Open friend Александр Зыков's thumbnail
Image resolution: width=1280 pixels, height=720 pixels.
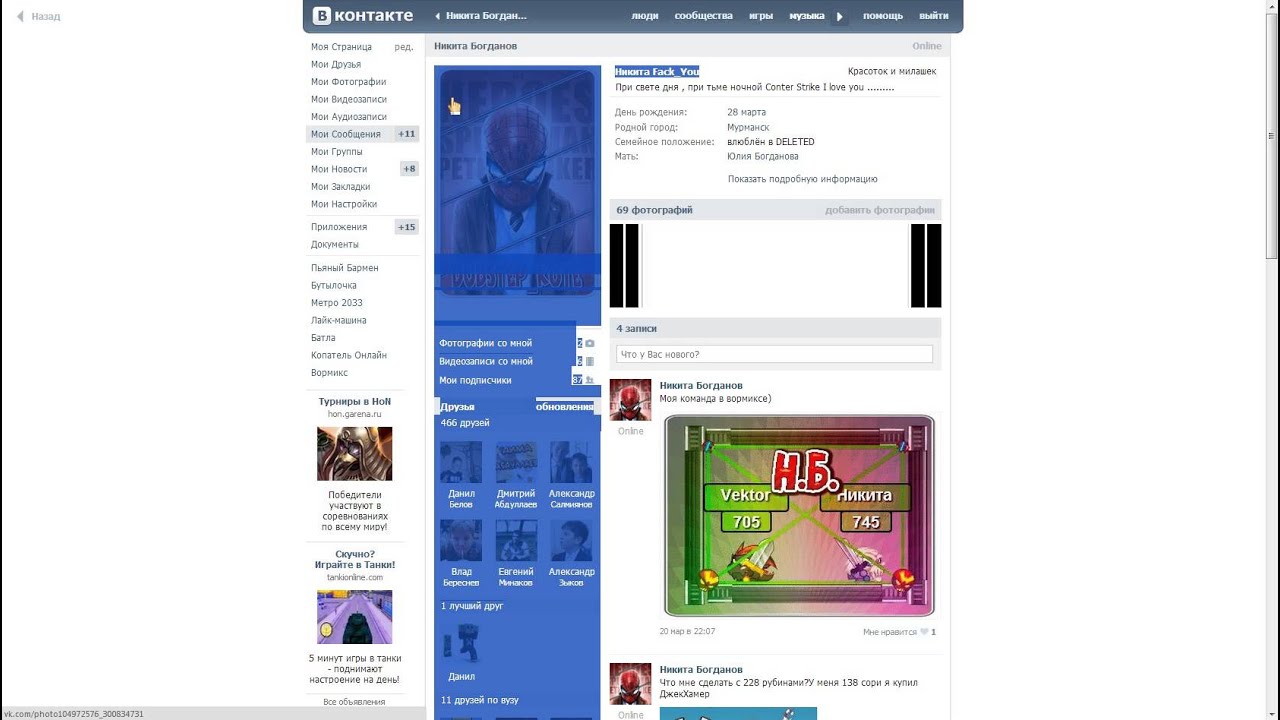point(571,541)
